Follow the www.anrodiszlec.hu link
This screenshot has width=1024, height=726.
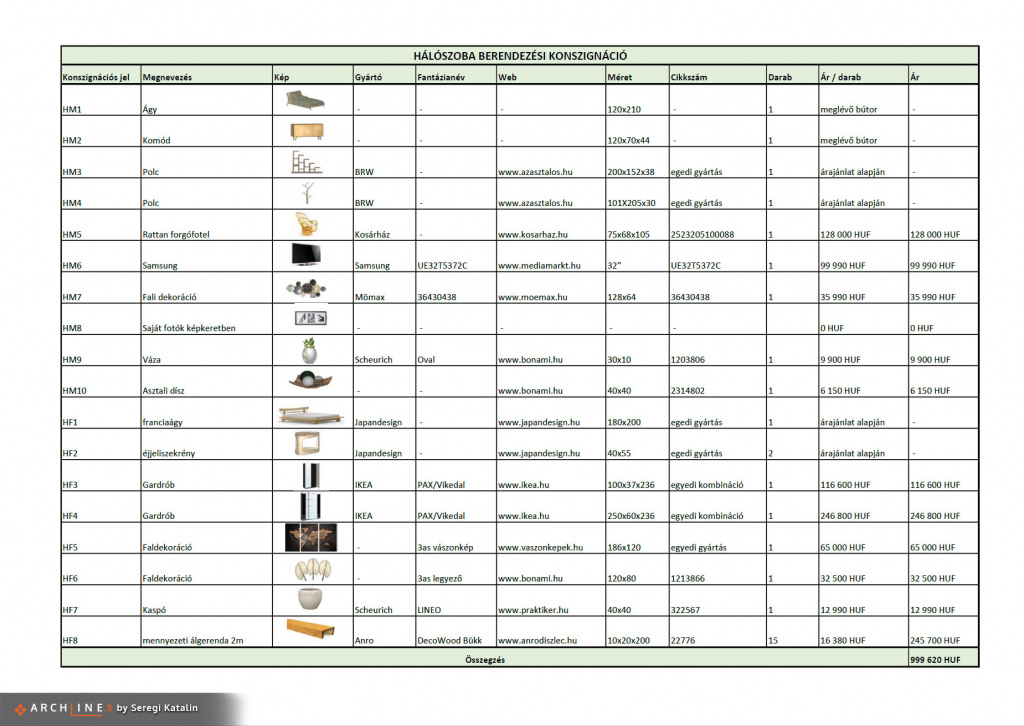[537, 640]
